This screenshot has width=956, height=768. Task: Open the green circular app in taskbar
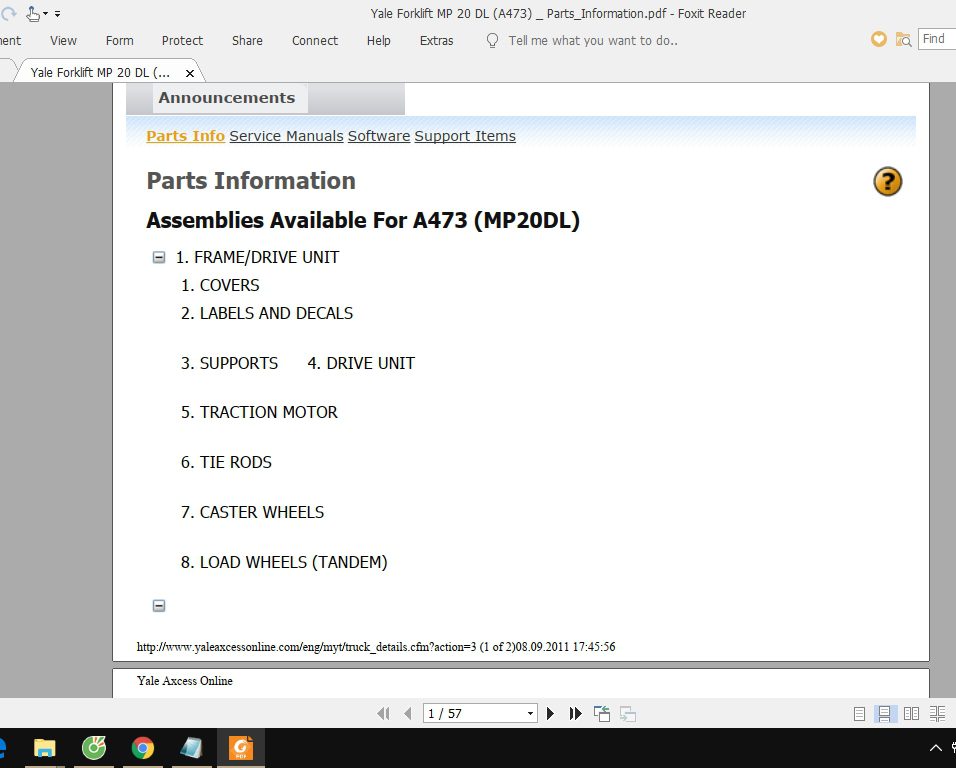94,748
